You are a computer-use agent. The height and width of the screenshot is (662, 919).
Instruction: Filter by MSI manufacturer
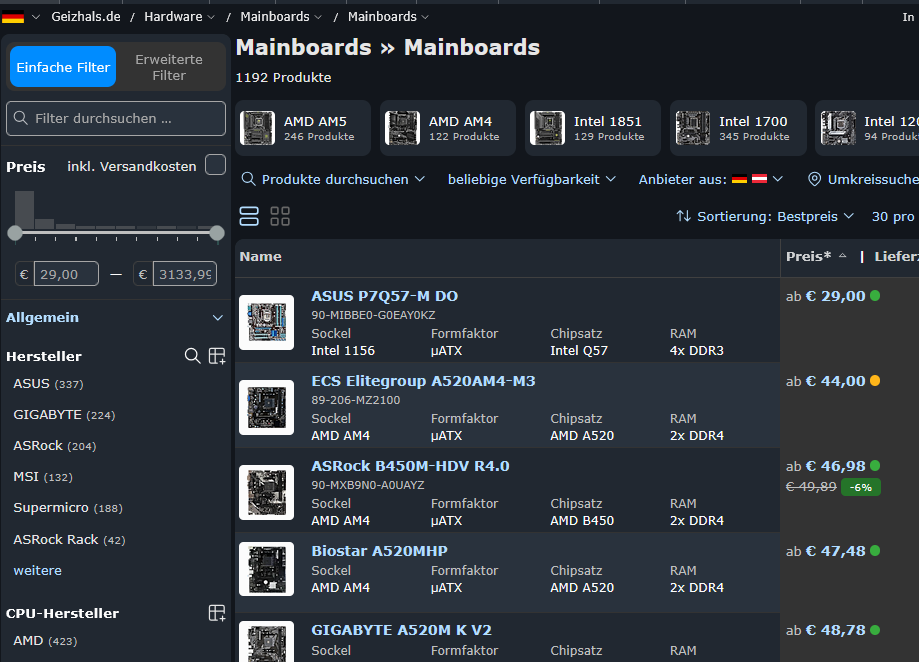click(x=43, y=477)
